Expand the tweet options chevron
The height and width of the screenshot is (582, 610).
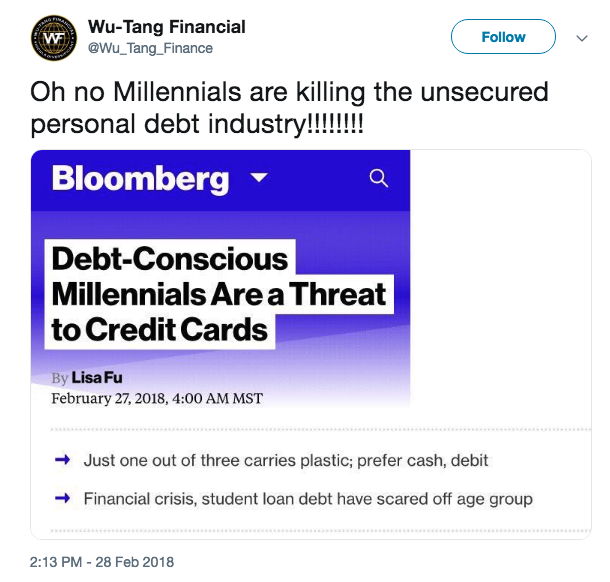pos(582,38)
